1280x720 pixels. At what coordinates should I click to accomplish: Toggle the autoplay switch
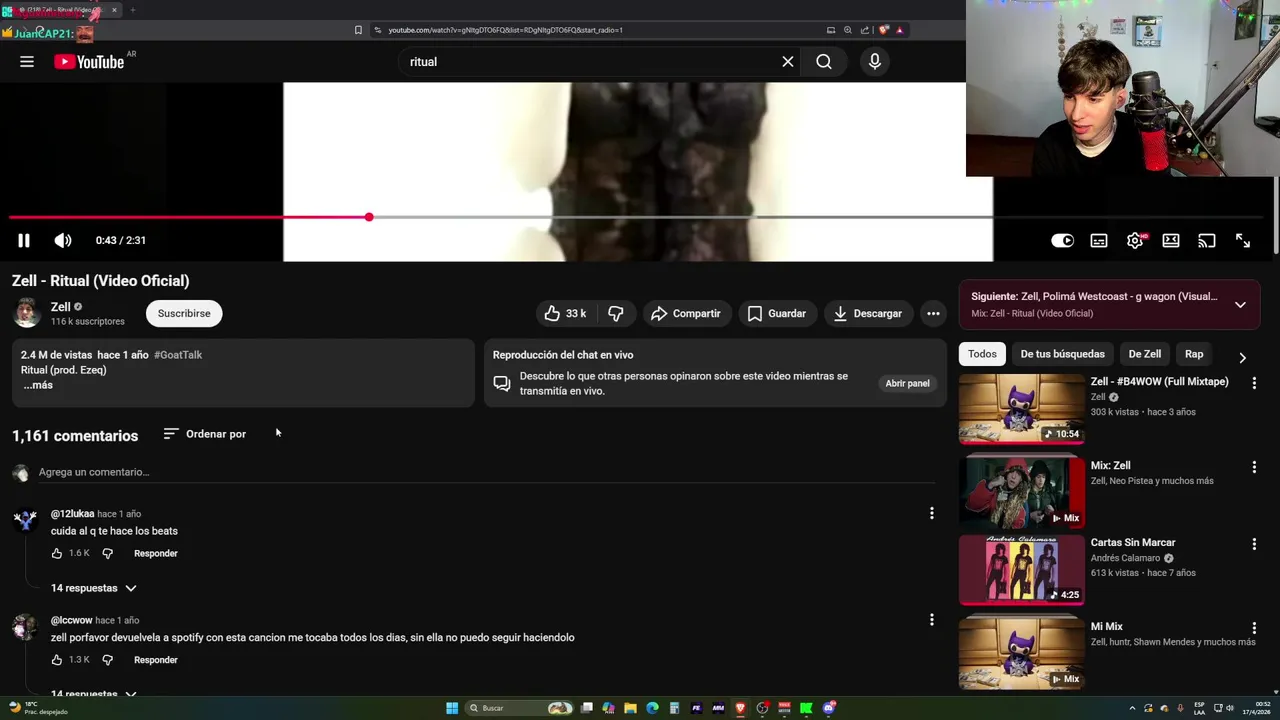[x=1062, y=240]
